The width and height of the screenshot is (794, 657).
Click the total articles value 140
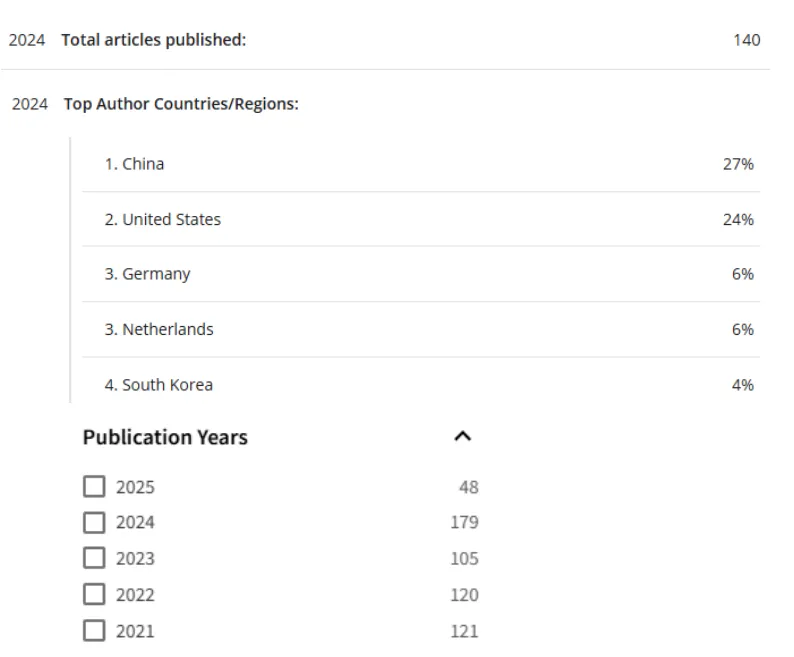[x=747, y=40]
